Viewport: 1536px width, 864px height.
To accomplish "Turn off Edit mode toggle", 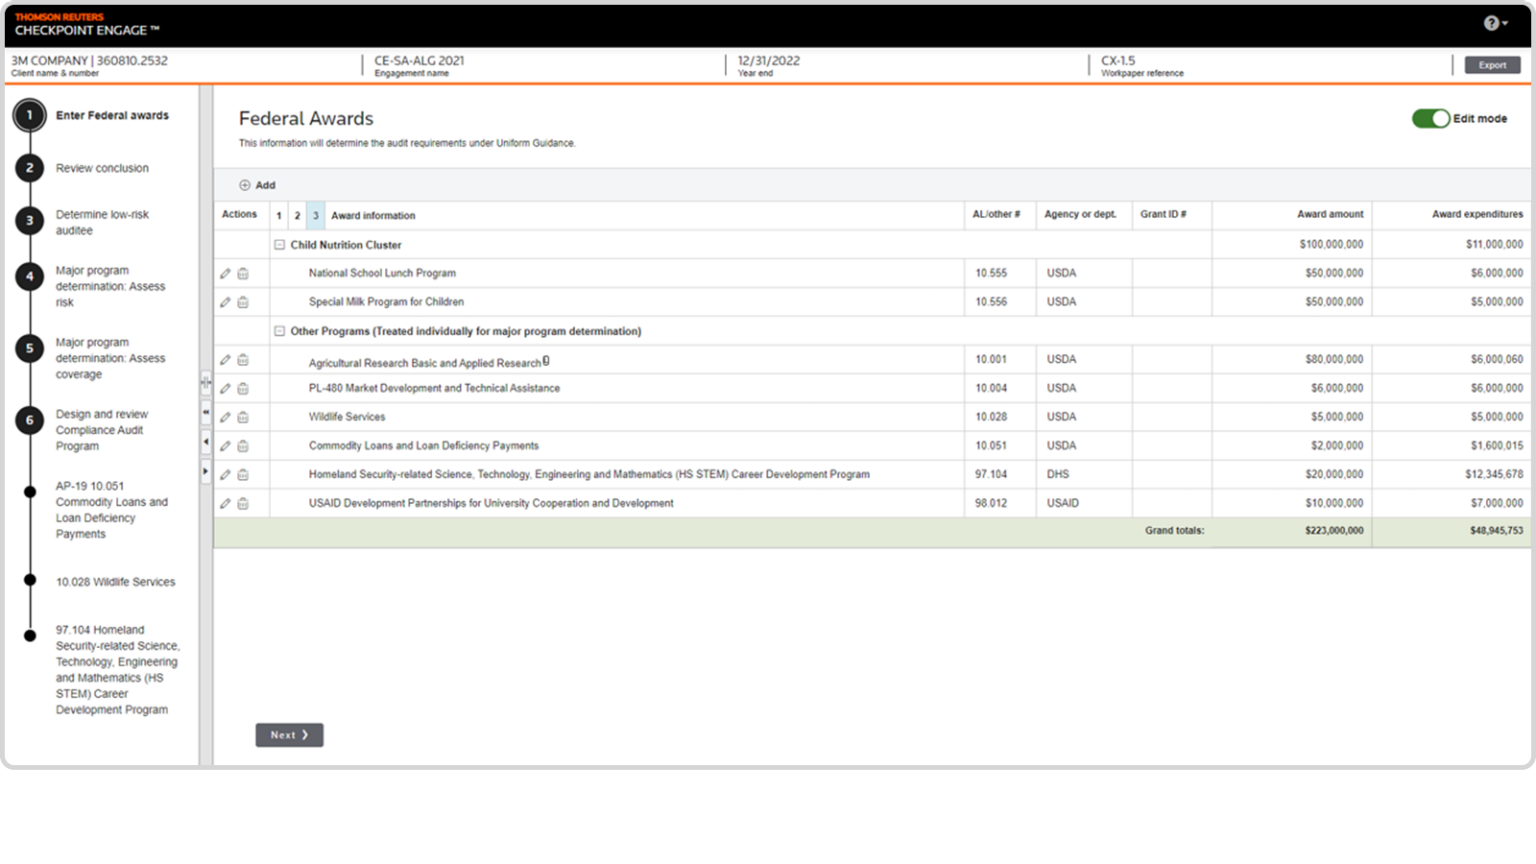I will 1430,119.
